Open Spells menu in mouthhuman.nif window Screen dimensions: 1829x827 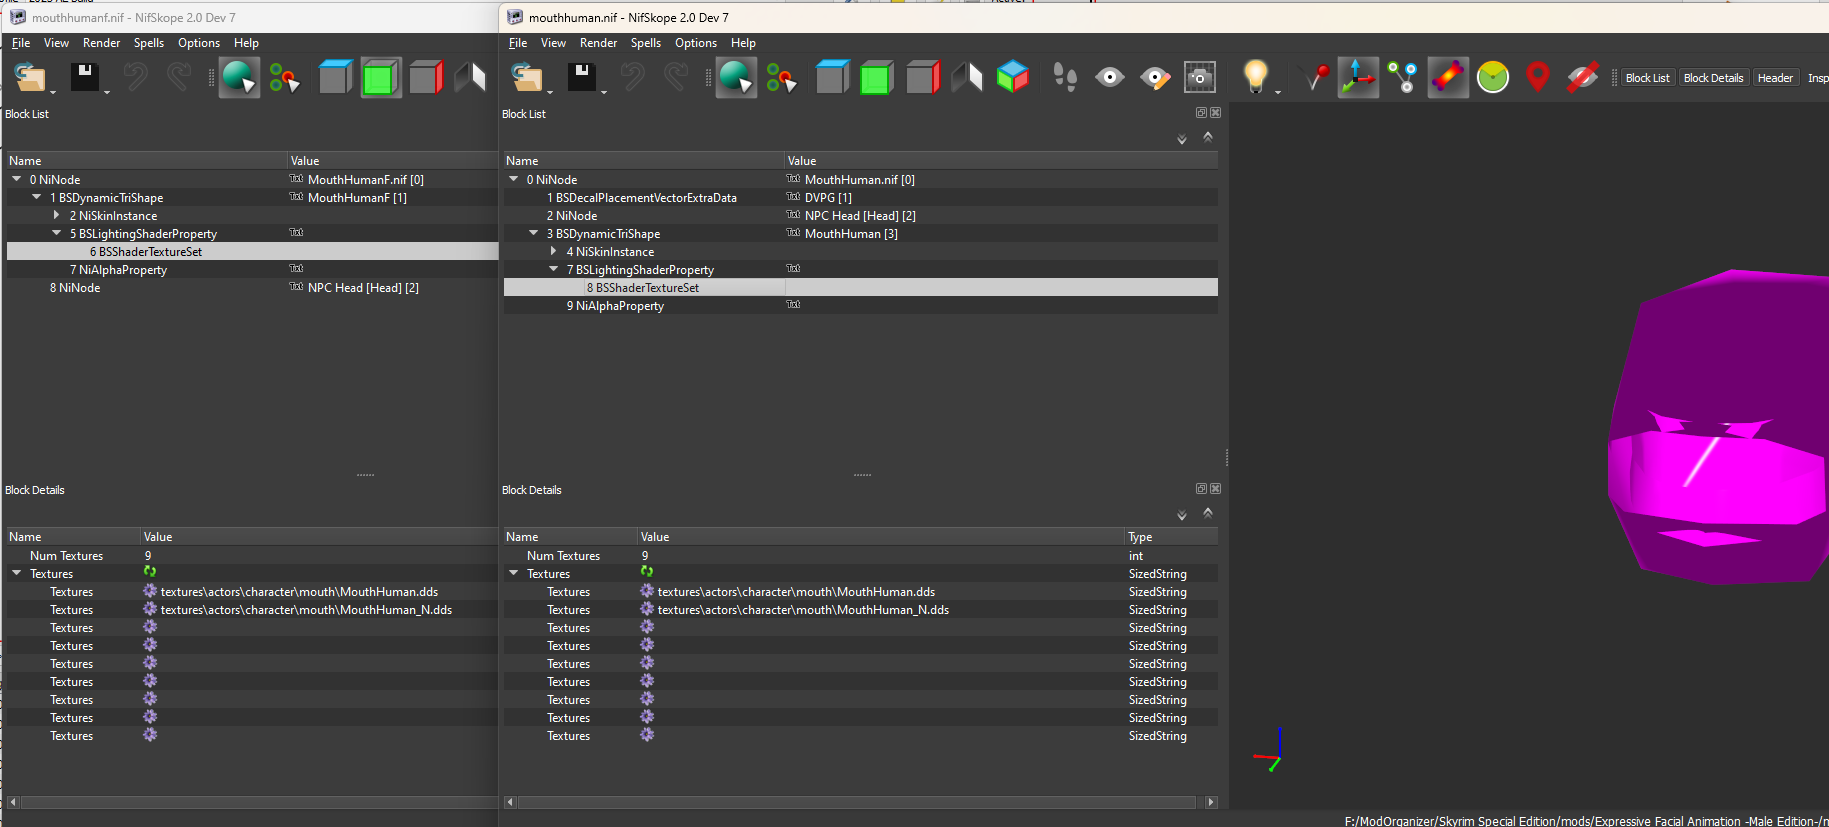(646, 43)
